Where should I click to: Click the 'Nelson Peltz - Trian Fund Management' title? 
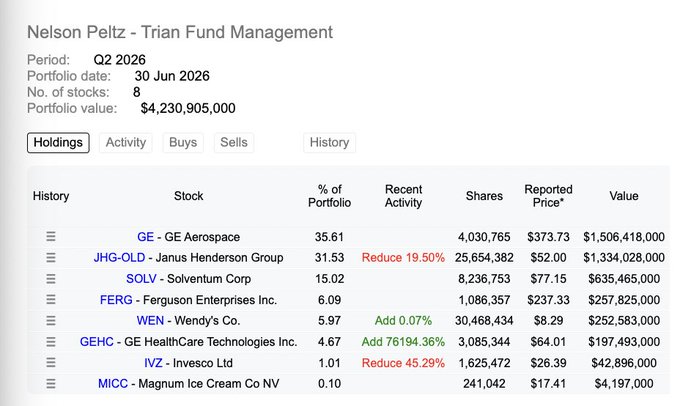click(x=180, y=33)
